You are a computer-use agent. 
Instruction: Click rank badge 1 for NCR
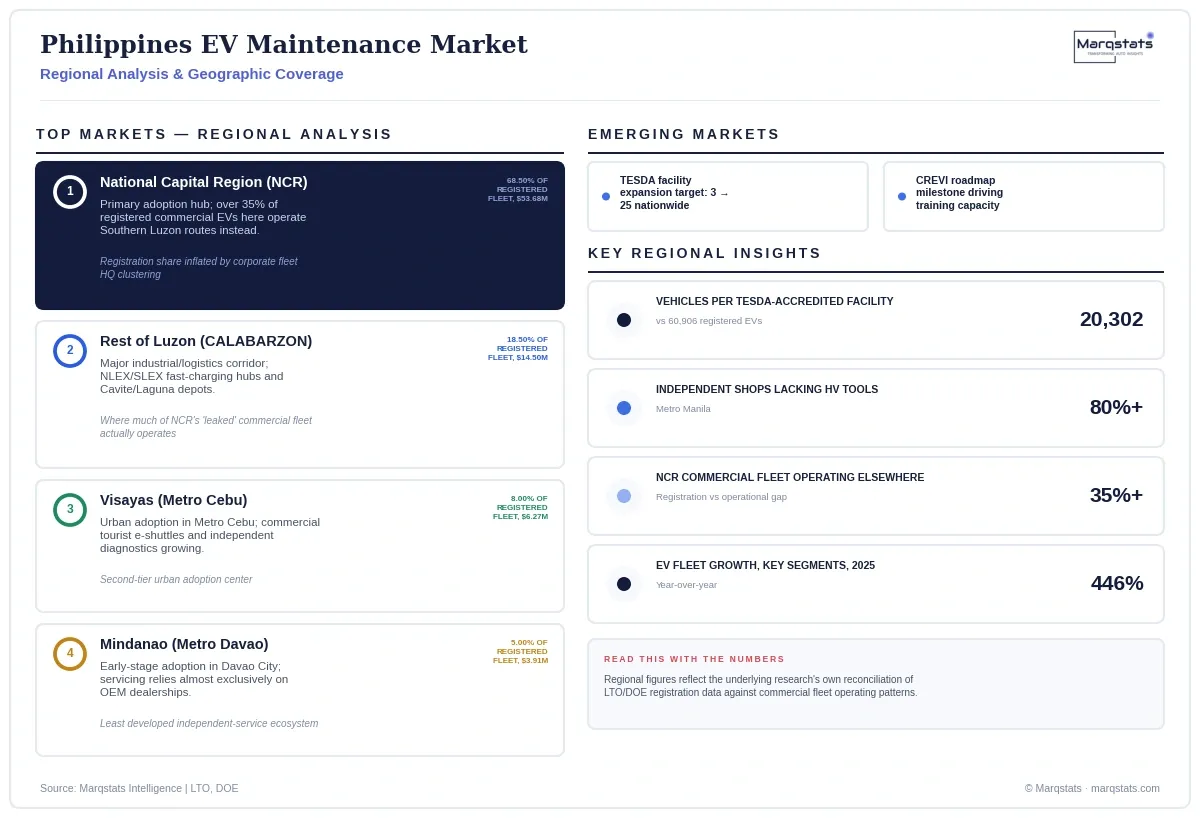click(70, 191)
